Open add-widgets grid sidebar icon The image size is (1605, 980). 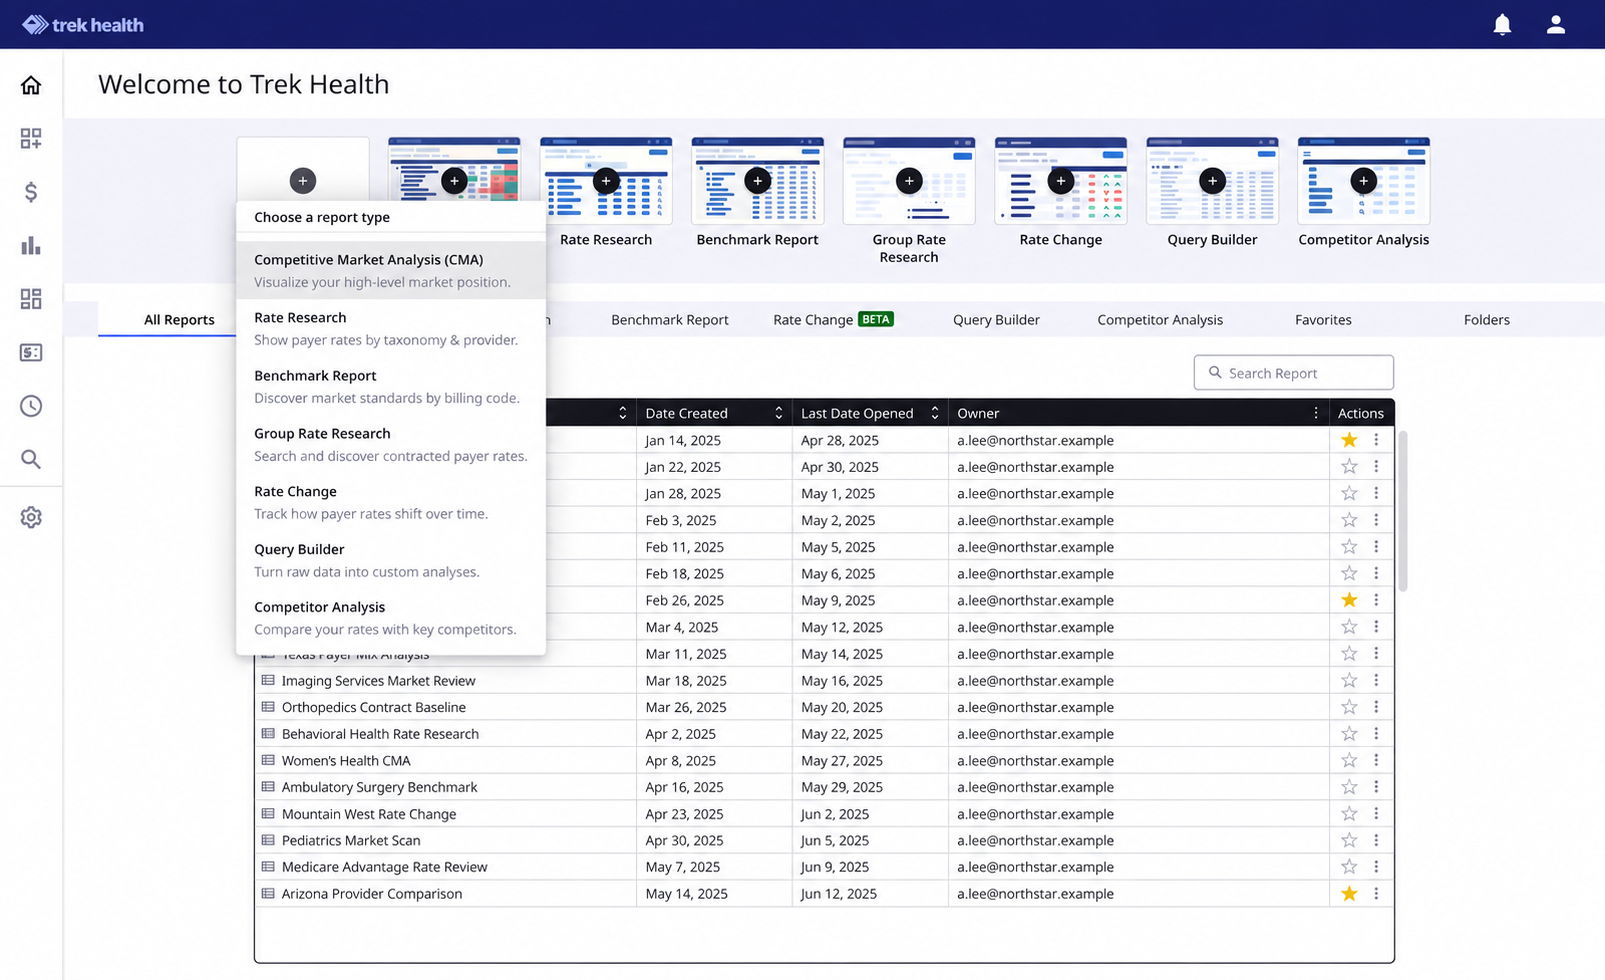coord(31,138)
